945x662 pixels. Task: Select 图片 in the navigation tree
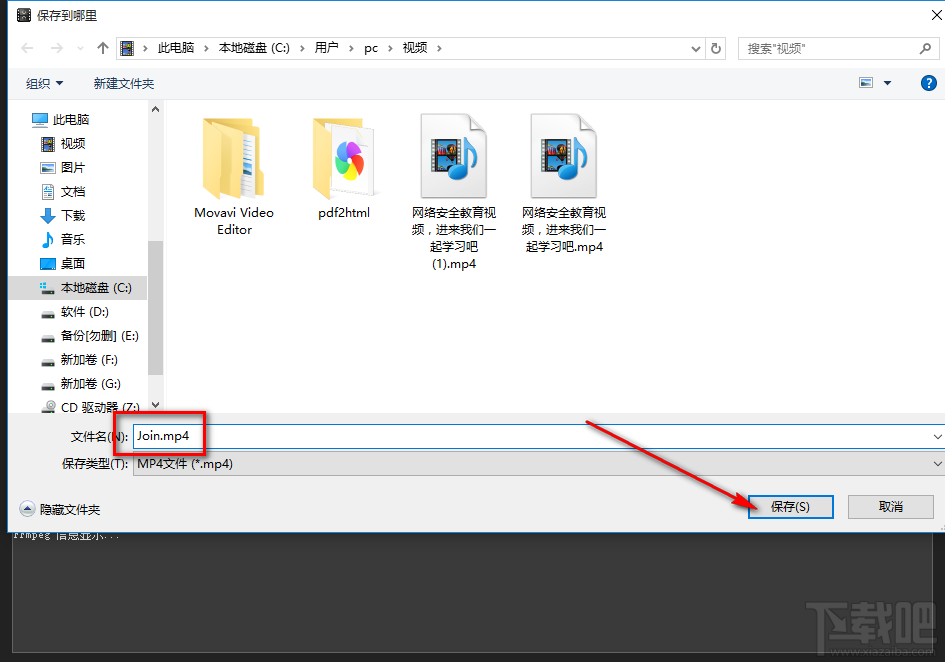tap(63, 168)
